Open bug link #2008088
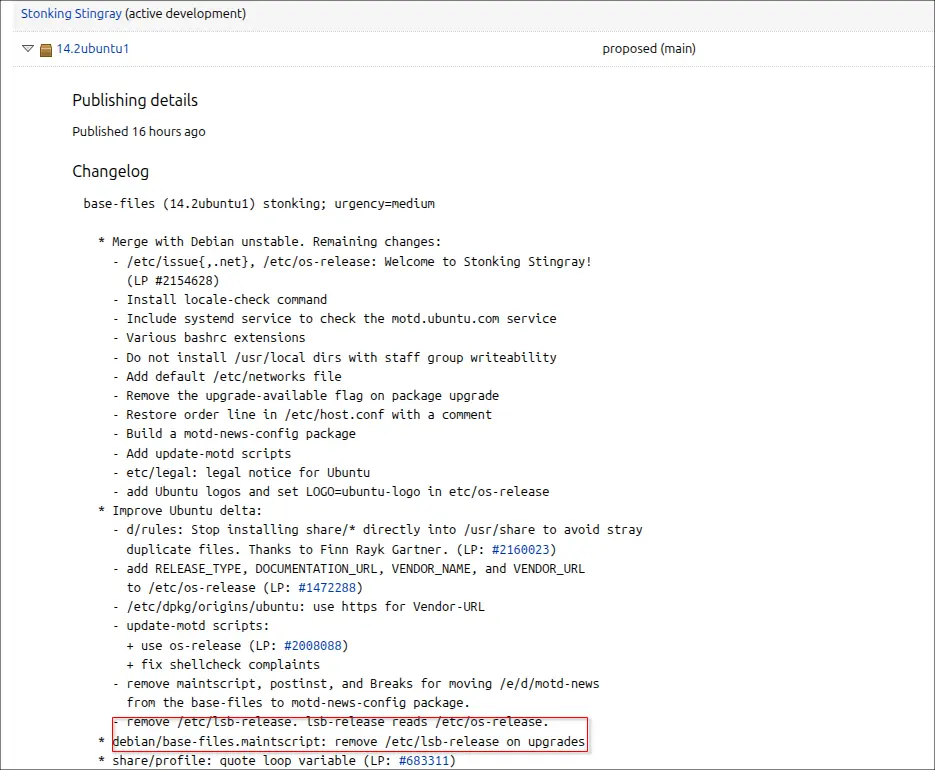The height and width of the screenshot is (770, 935). point(312,645)
